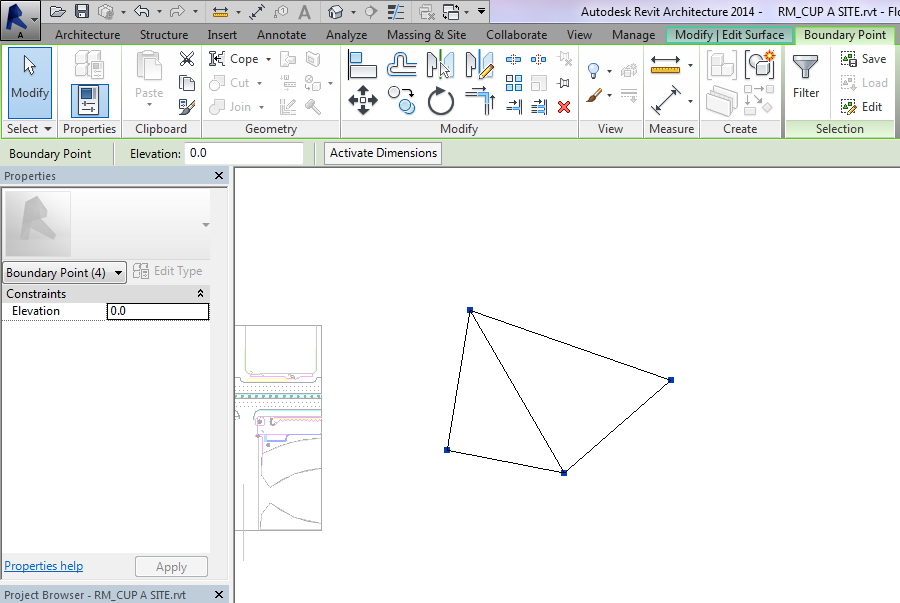Select the Move tool in Modify panel
The image size is (900, 603).
click(362, 100)
